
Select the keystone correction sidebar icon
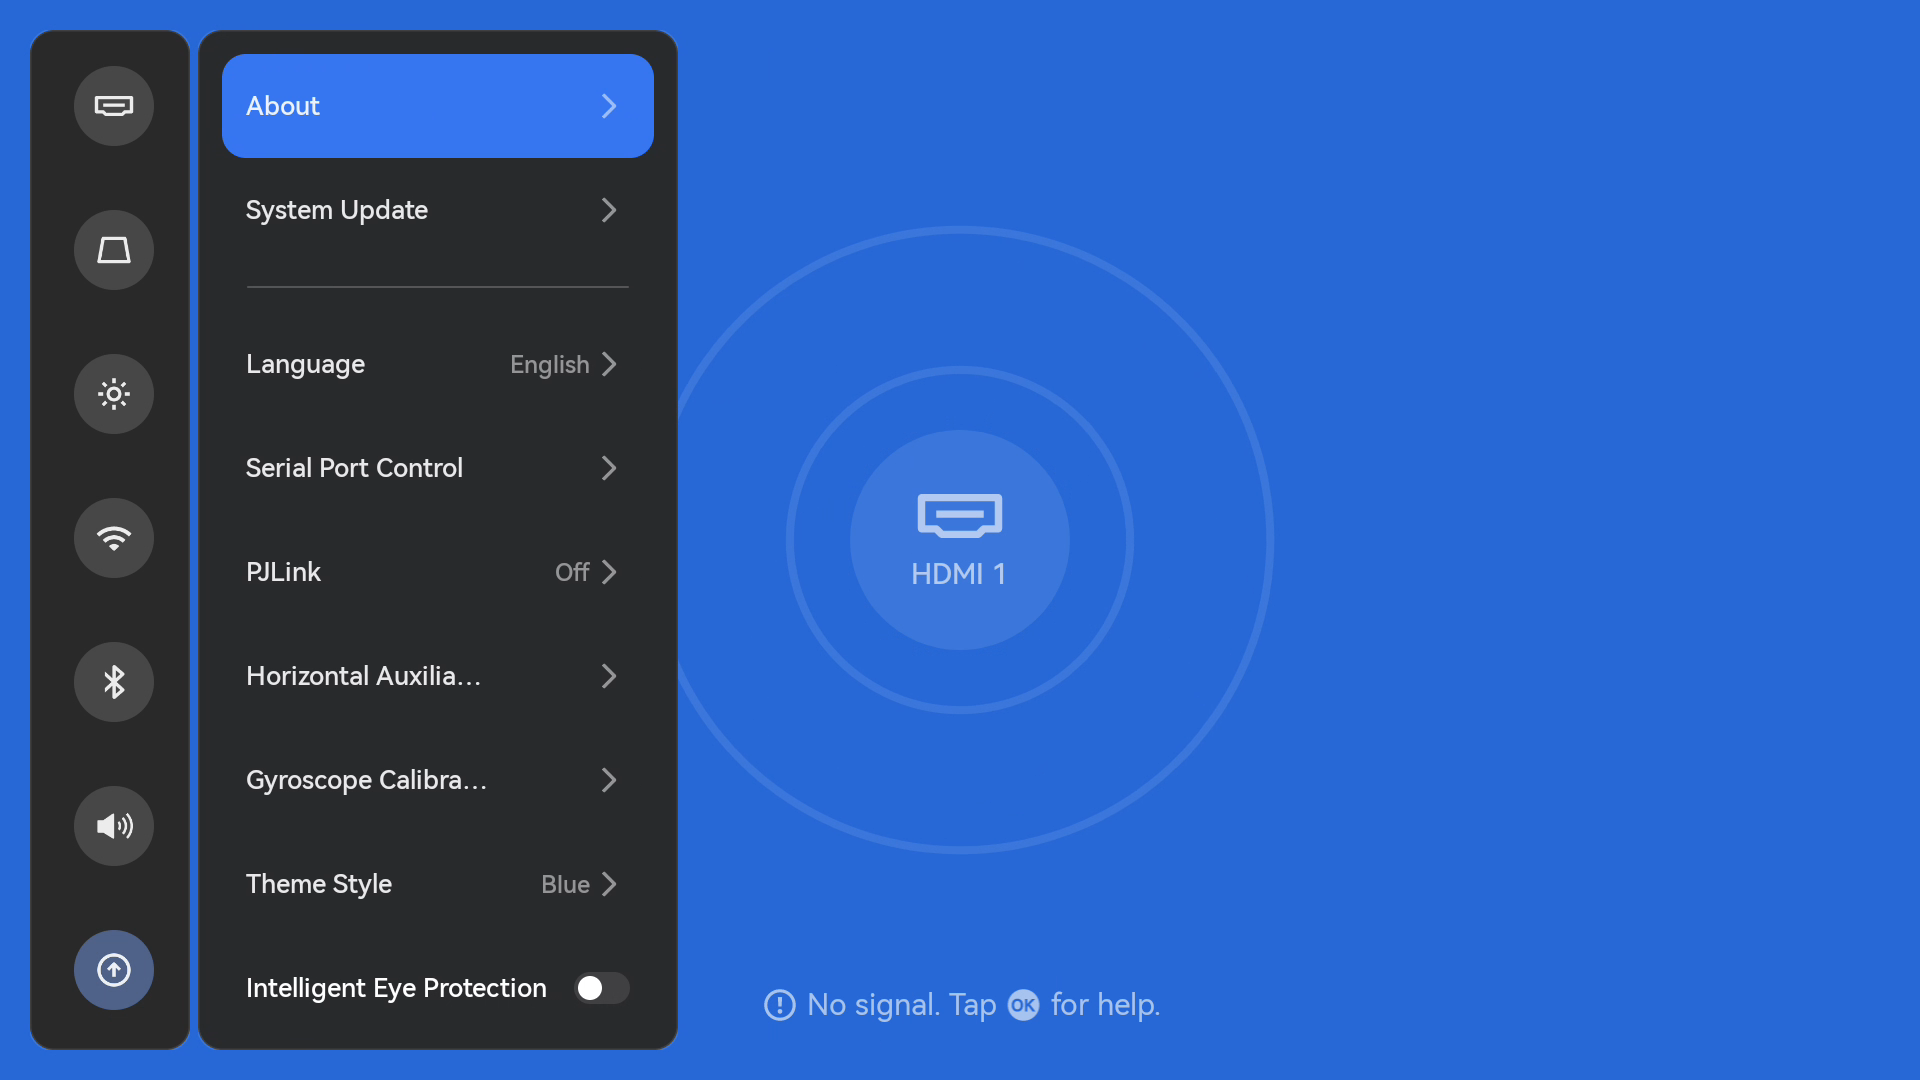coord(114,250)
